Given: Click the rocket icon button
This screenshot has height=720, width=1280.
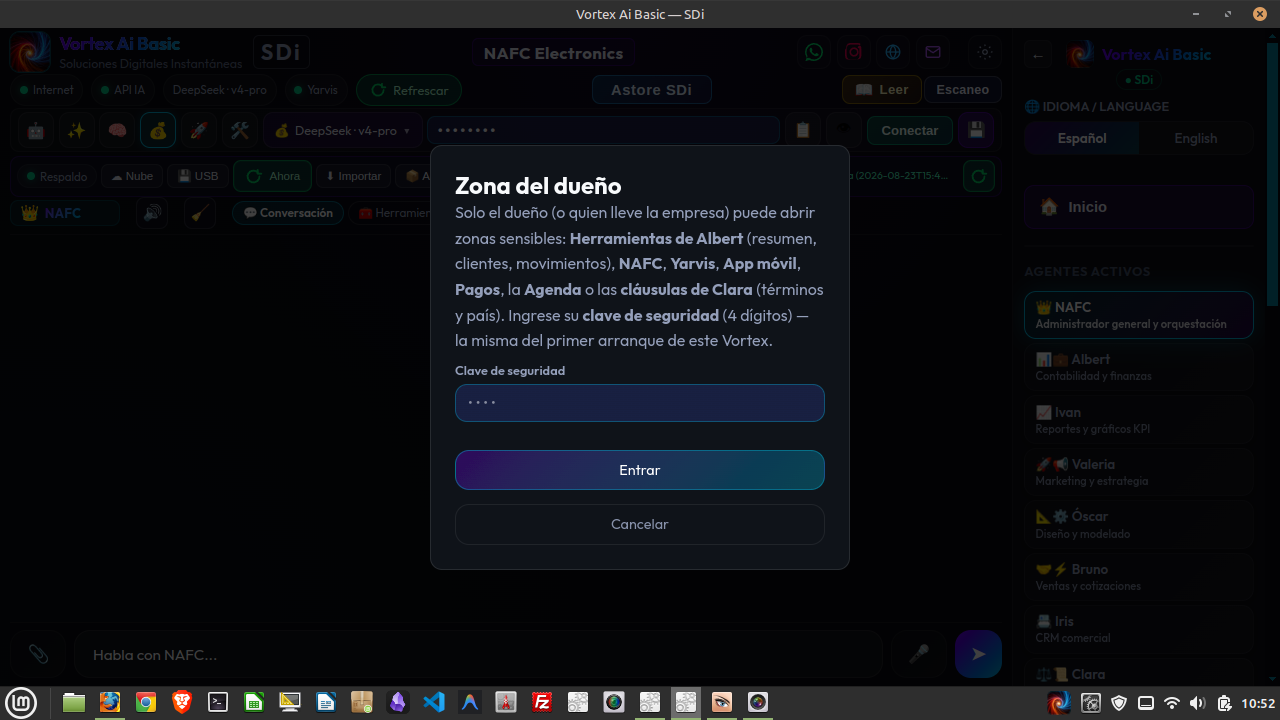Looking at the screenshot, I should point(198,131).
